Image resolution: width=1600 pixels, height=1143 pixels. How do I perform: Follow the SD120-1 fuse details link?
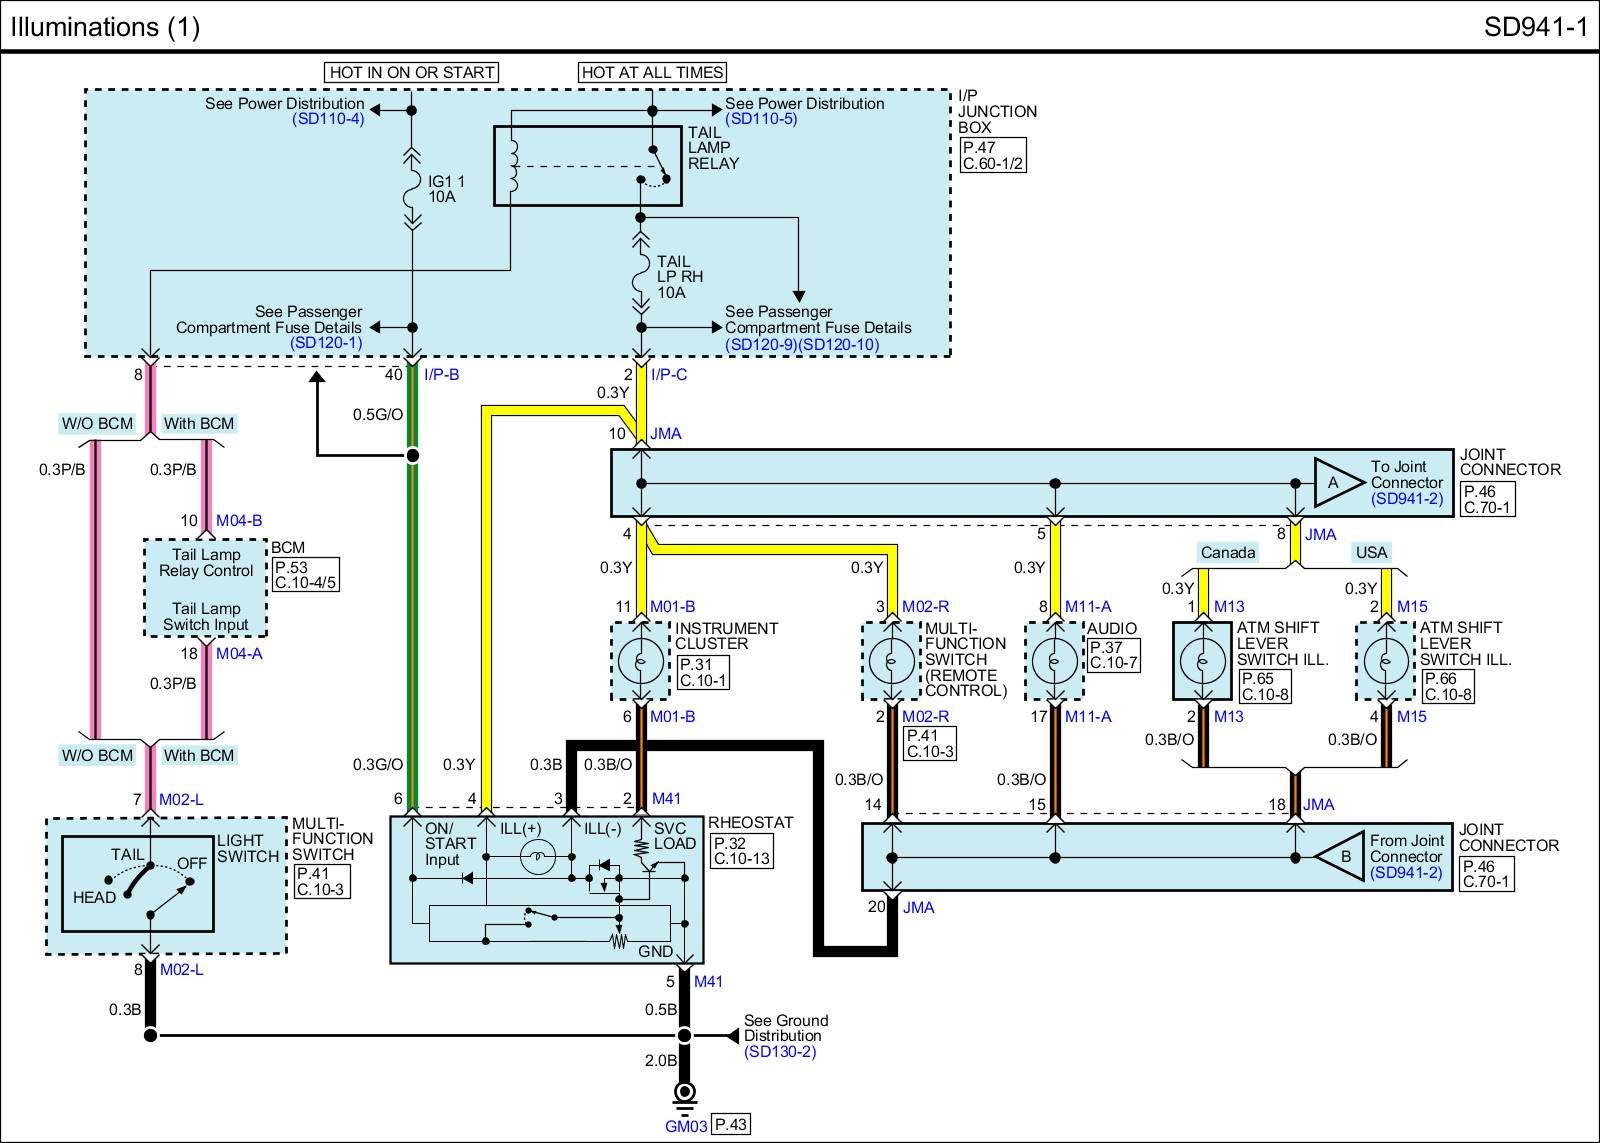pos(326,343)
